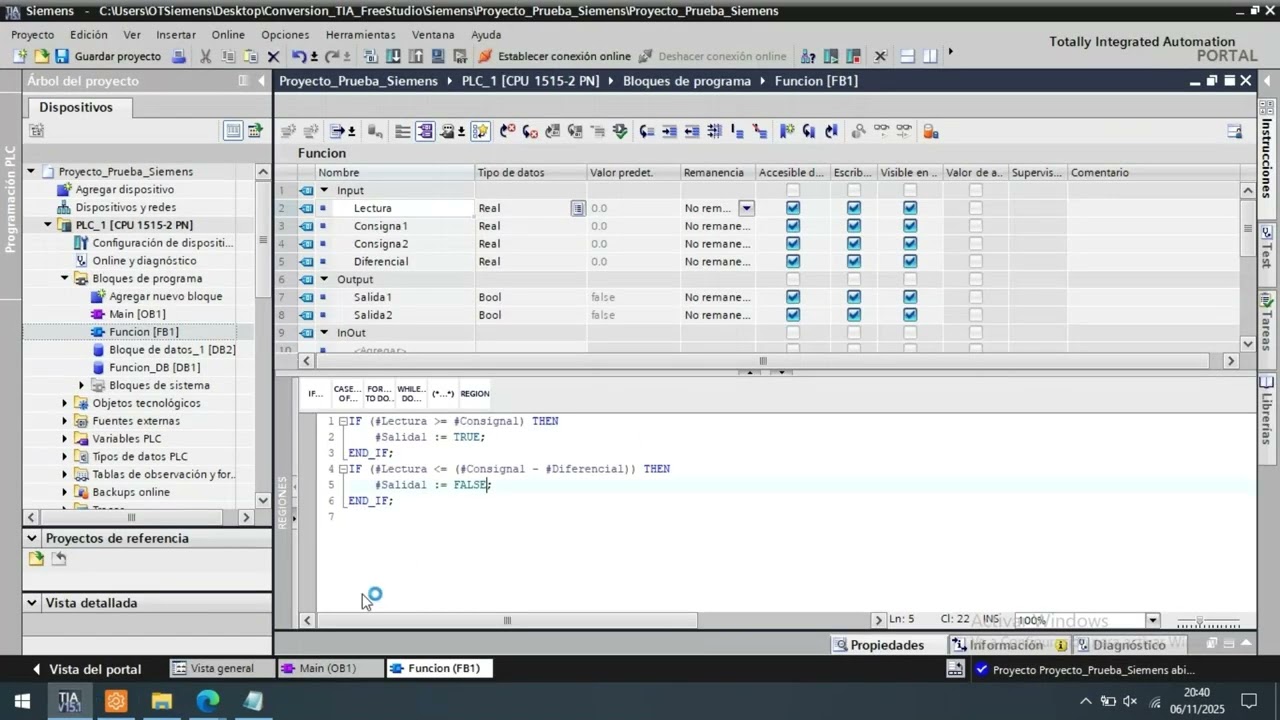Click the split editor horizontally icon

click(907, 56)
